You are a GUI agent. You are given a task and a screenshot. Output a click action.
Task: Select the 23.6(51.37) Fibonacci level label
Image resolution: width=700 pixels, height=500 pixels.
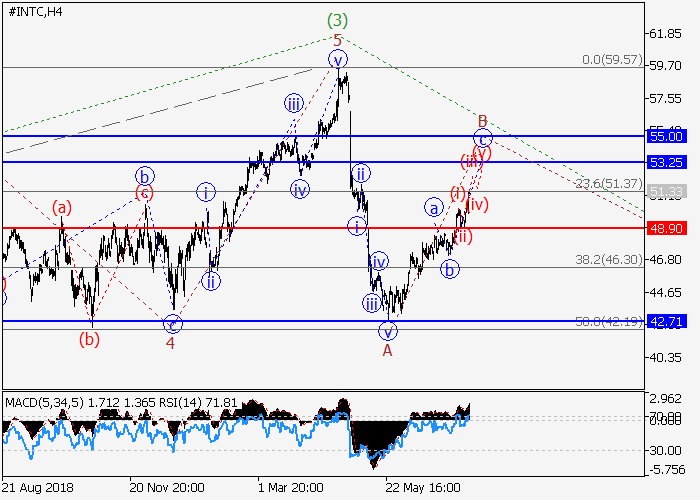[608, 183]
